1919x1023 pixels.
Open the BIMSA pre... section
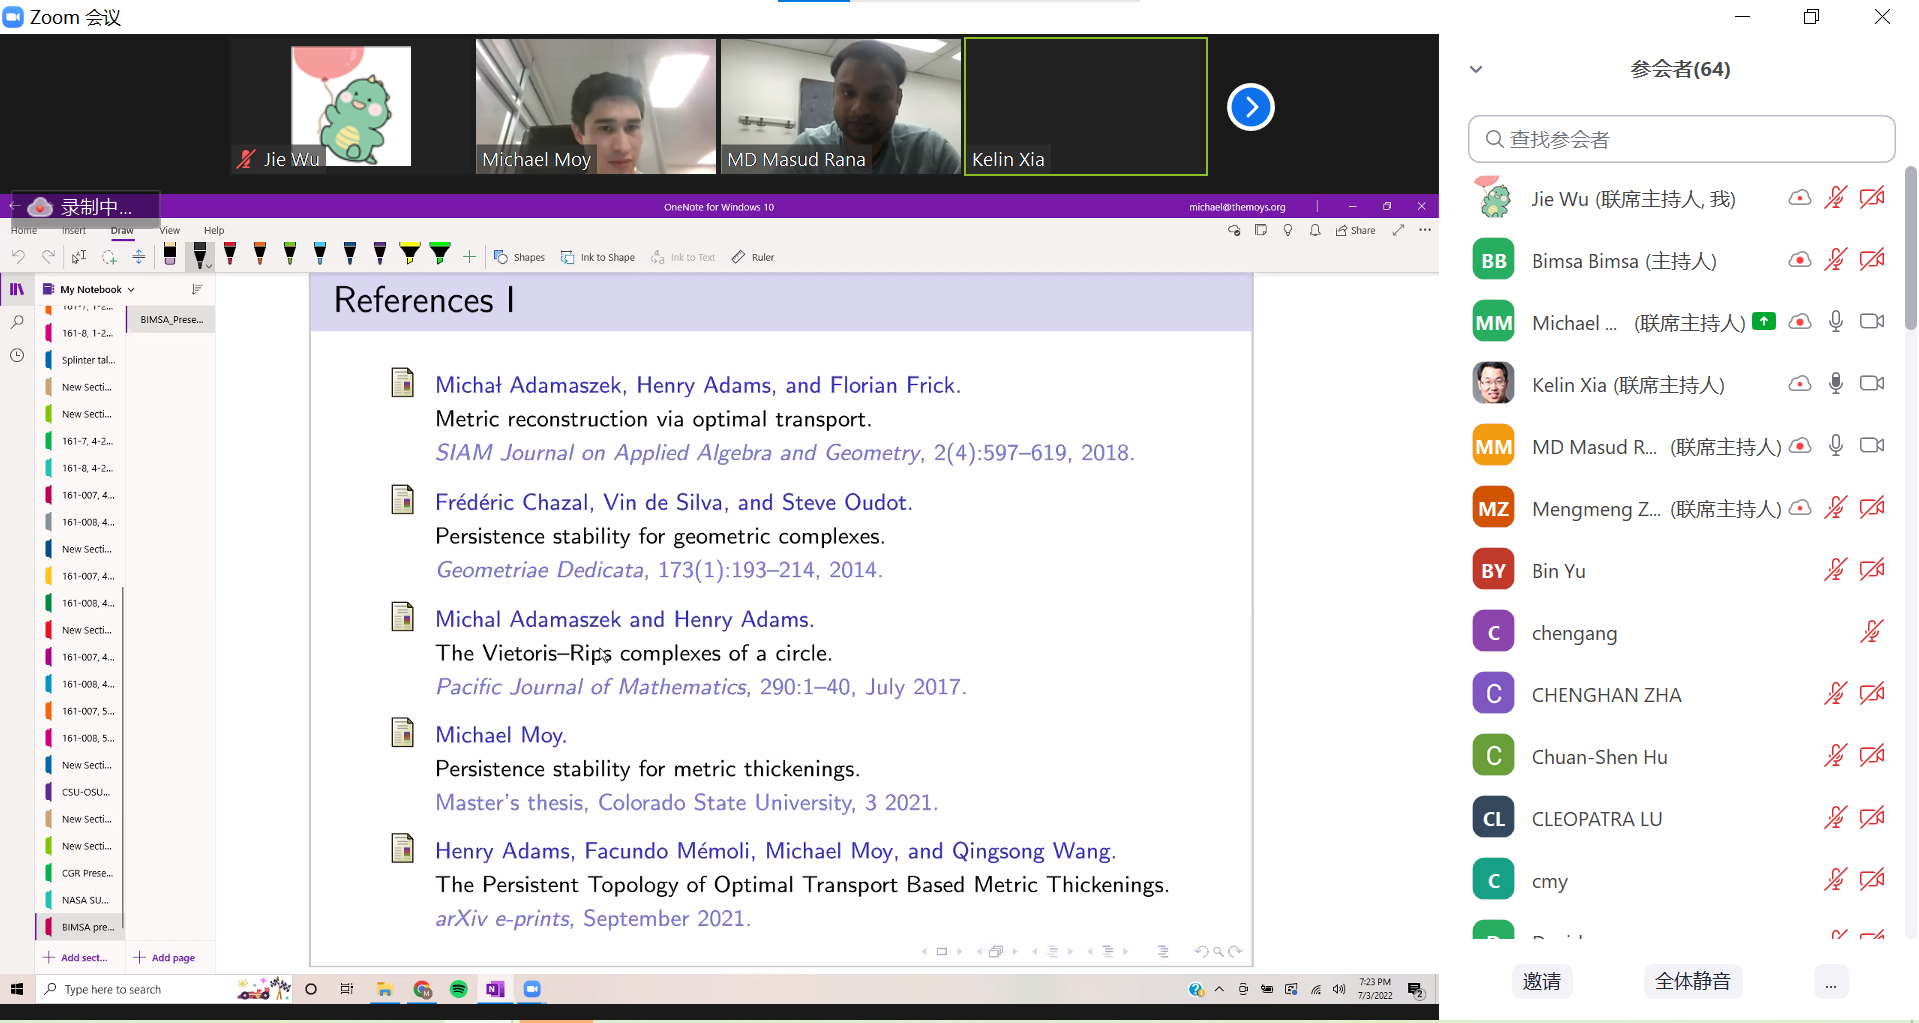click(80, 927)
